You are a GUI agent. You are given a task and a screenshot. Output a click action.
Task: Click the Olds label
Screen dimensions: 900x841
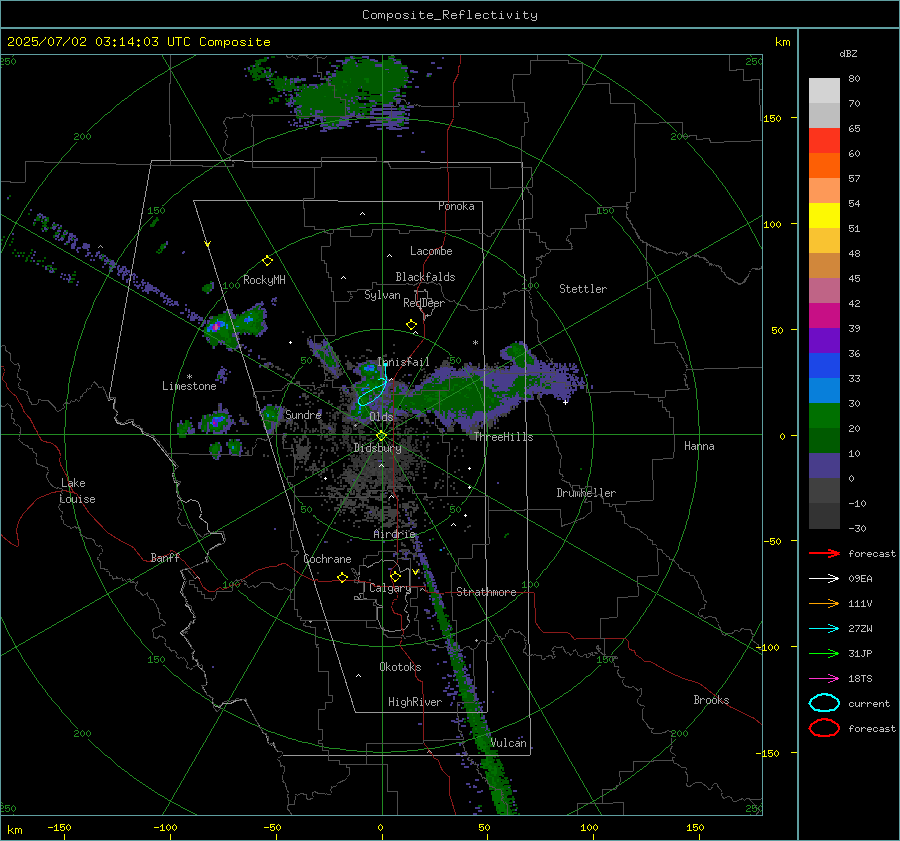click(x=381, y=417)
